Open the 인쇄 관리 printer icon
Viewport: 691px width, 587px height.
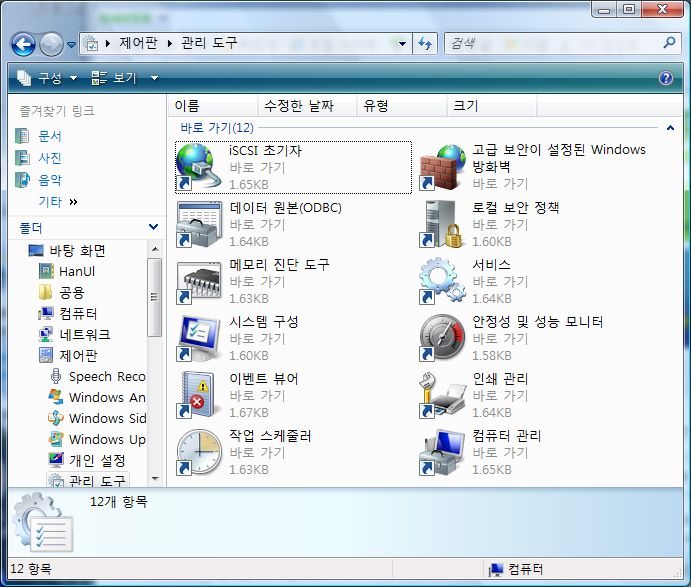click(x=442, y=395)
